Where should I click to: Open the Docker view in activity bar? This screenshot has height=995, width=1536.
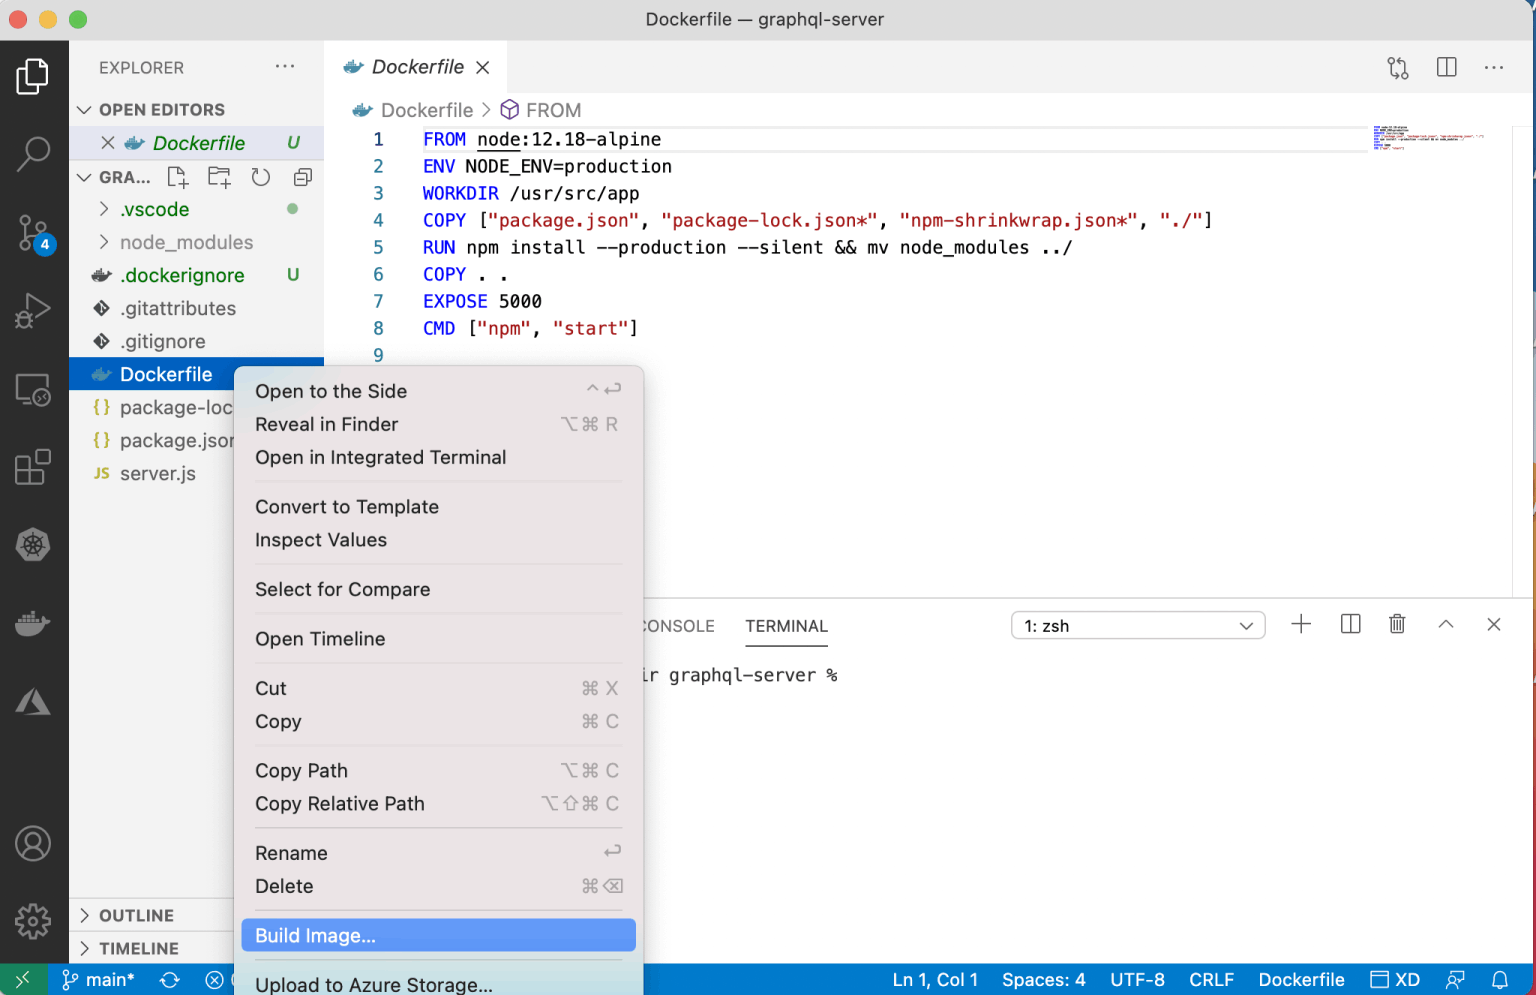point(33,624)
